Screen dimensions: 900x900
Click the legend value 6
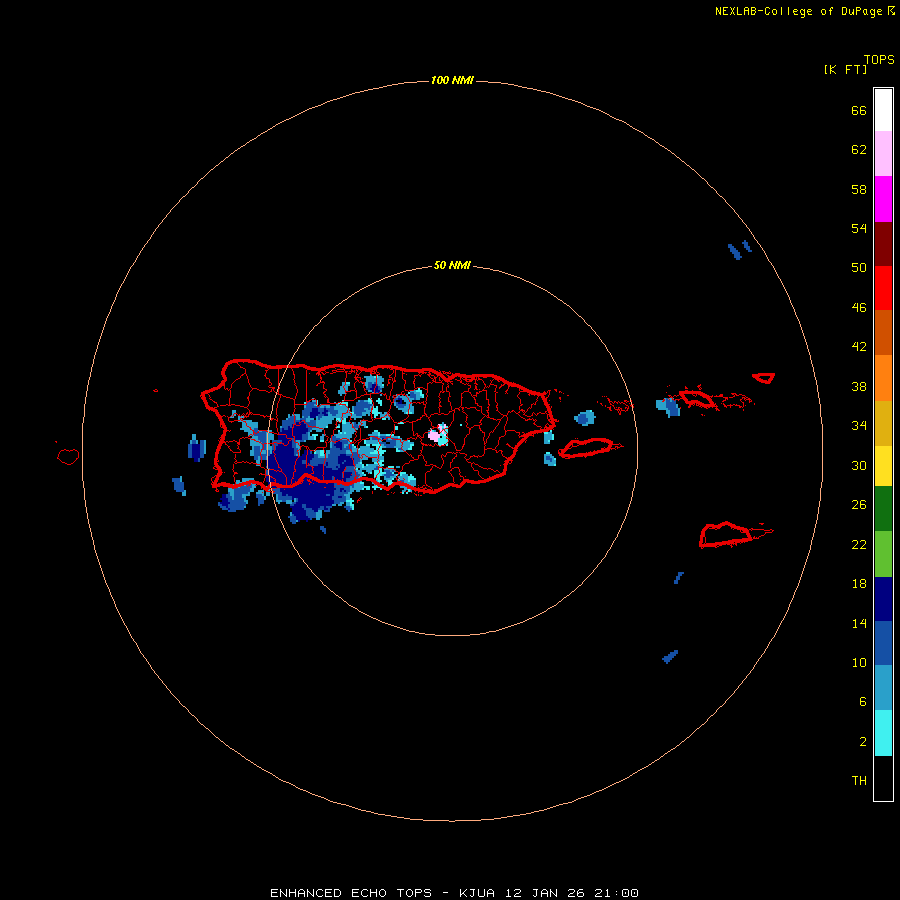tap(863, 701)
